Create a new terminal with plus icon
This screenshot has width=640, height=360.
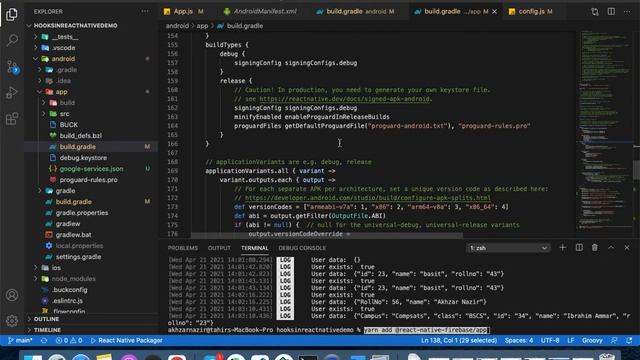pyautogui.click(x=562, y=247)
